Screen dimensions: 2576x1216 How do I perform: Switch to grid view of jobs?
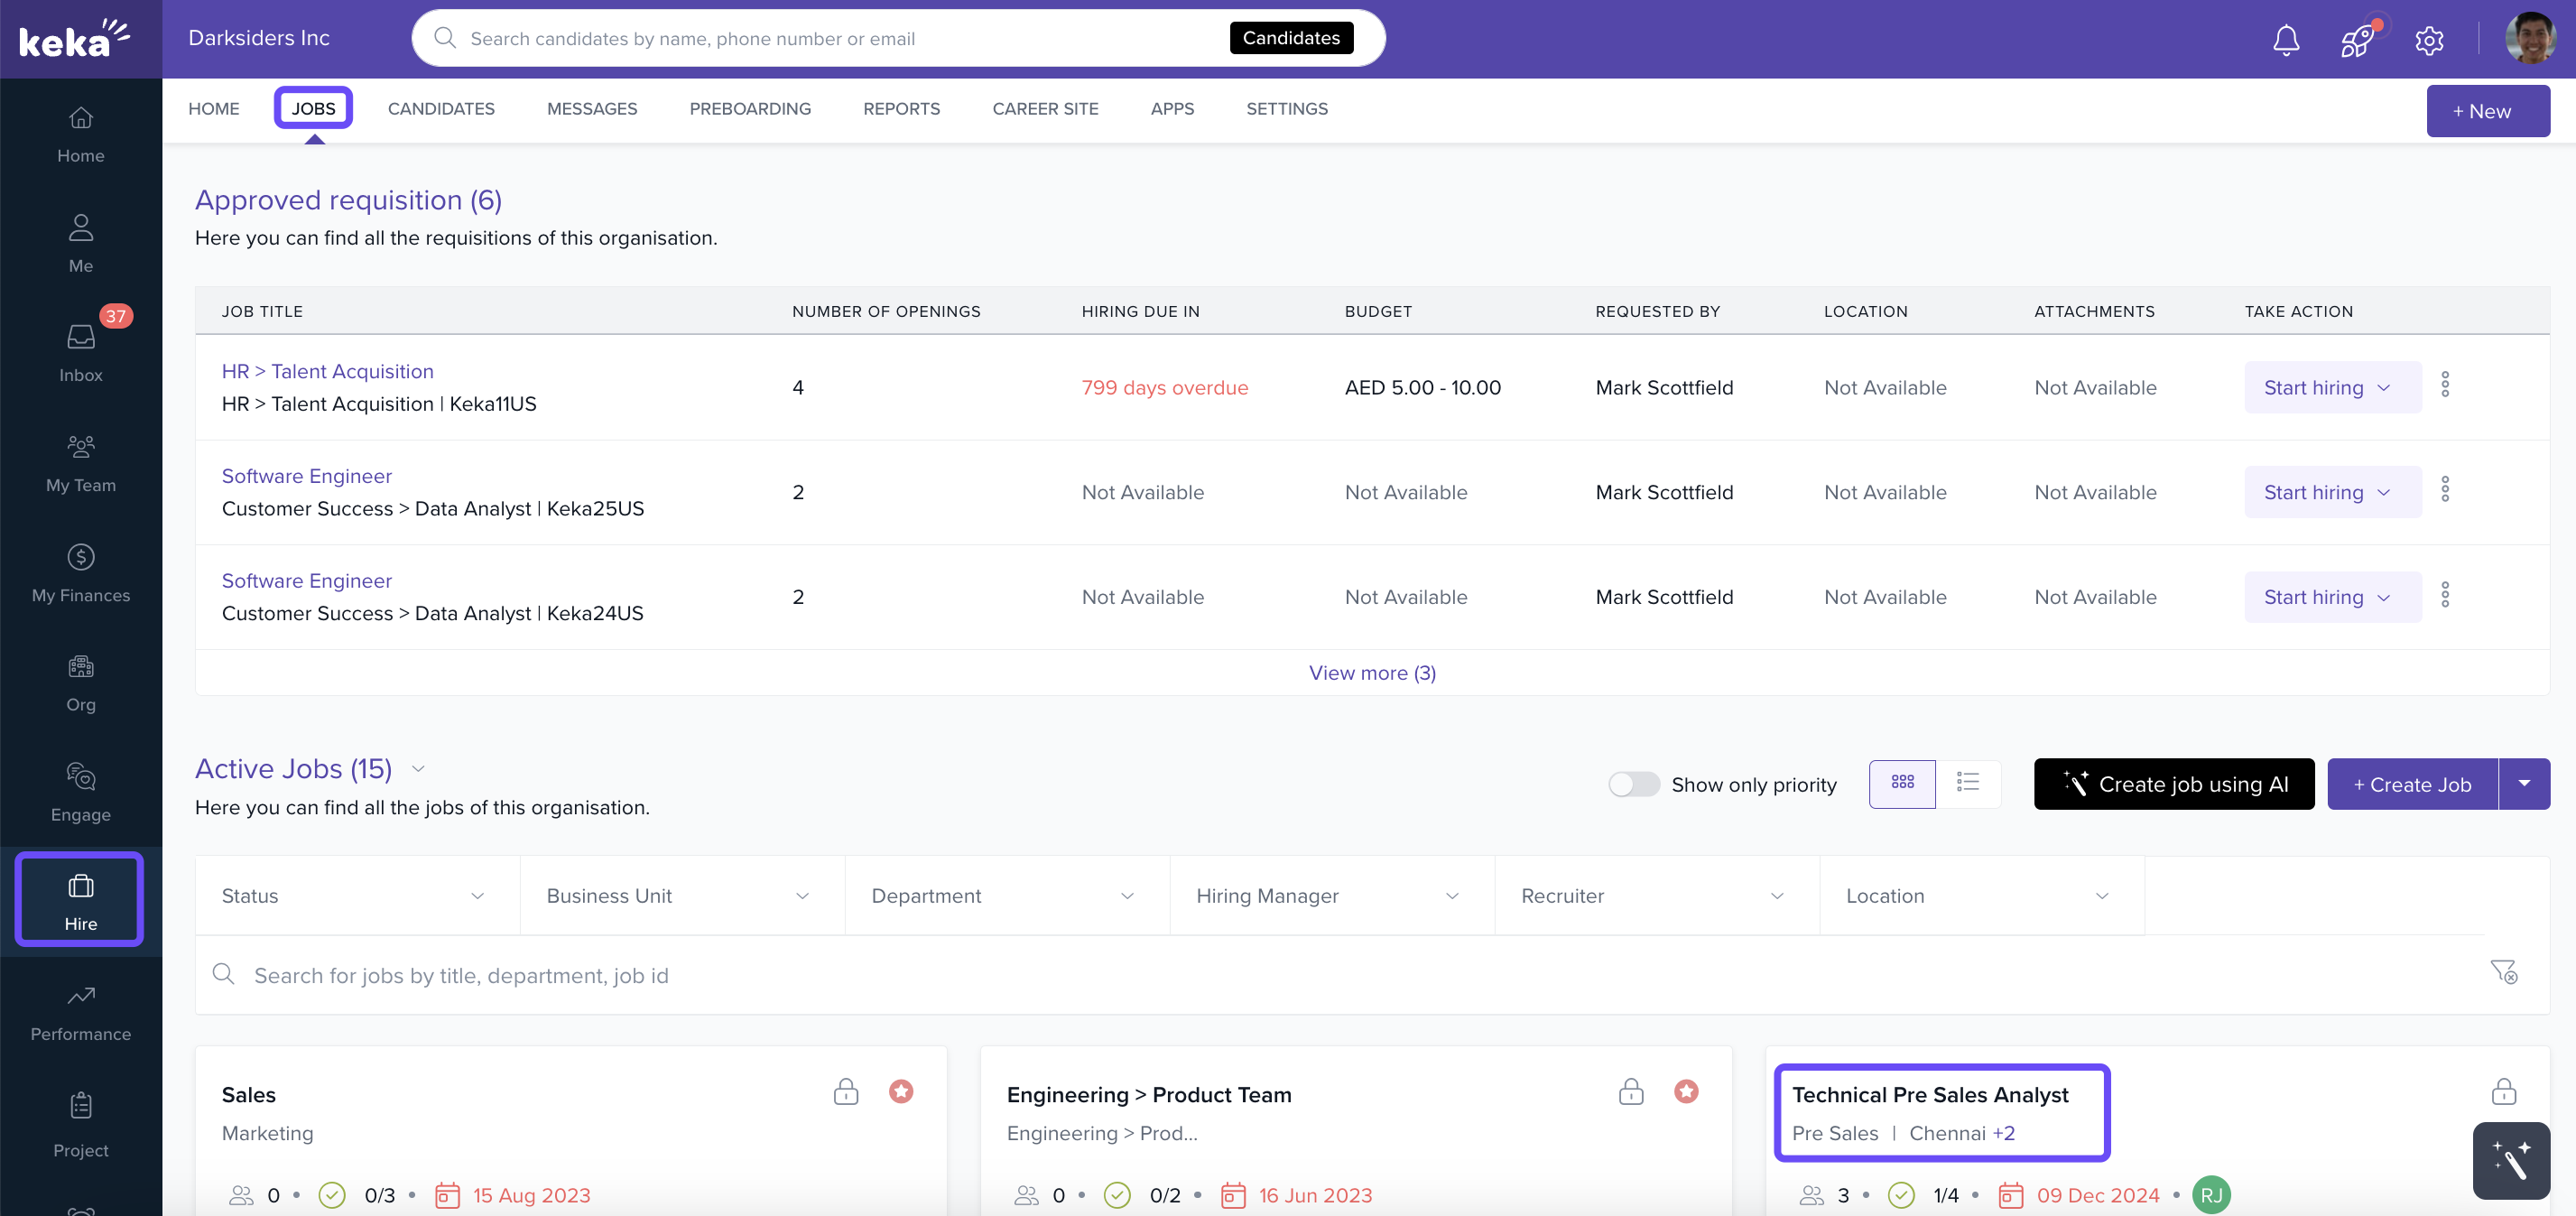coord(1902,783)
